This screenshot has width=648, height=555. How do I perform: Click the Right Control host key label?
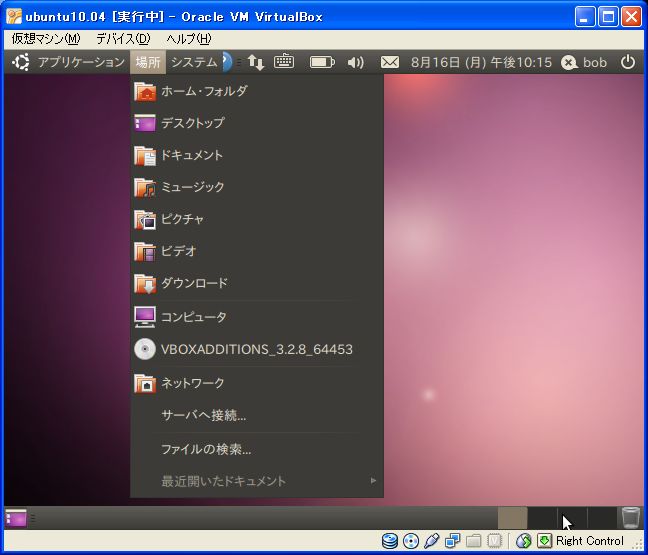590,541
